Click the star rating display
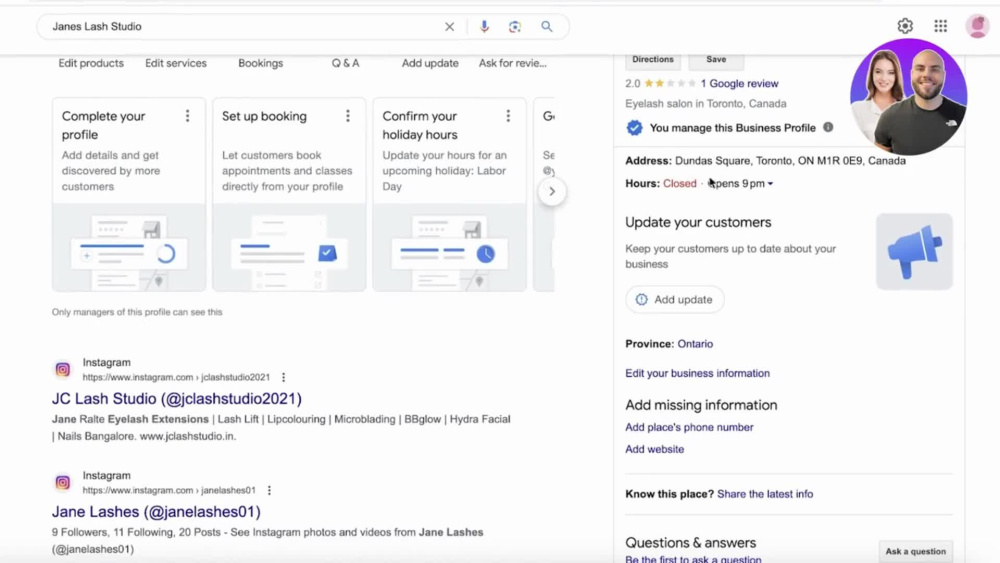Viewport: 1000px width, 563px height. [x=670, y=84]
